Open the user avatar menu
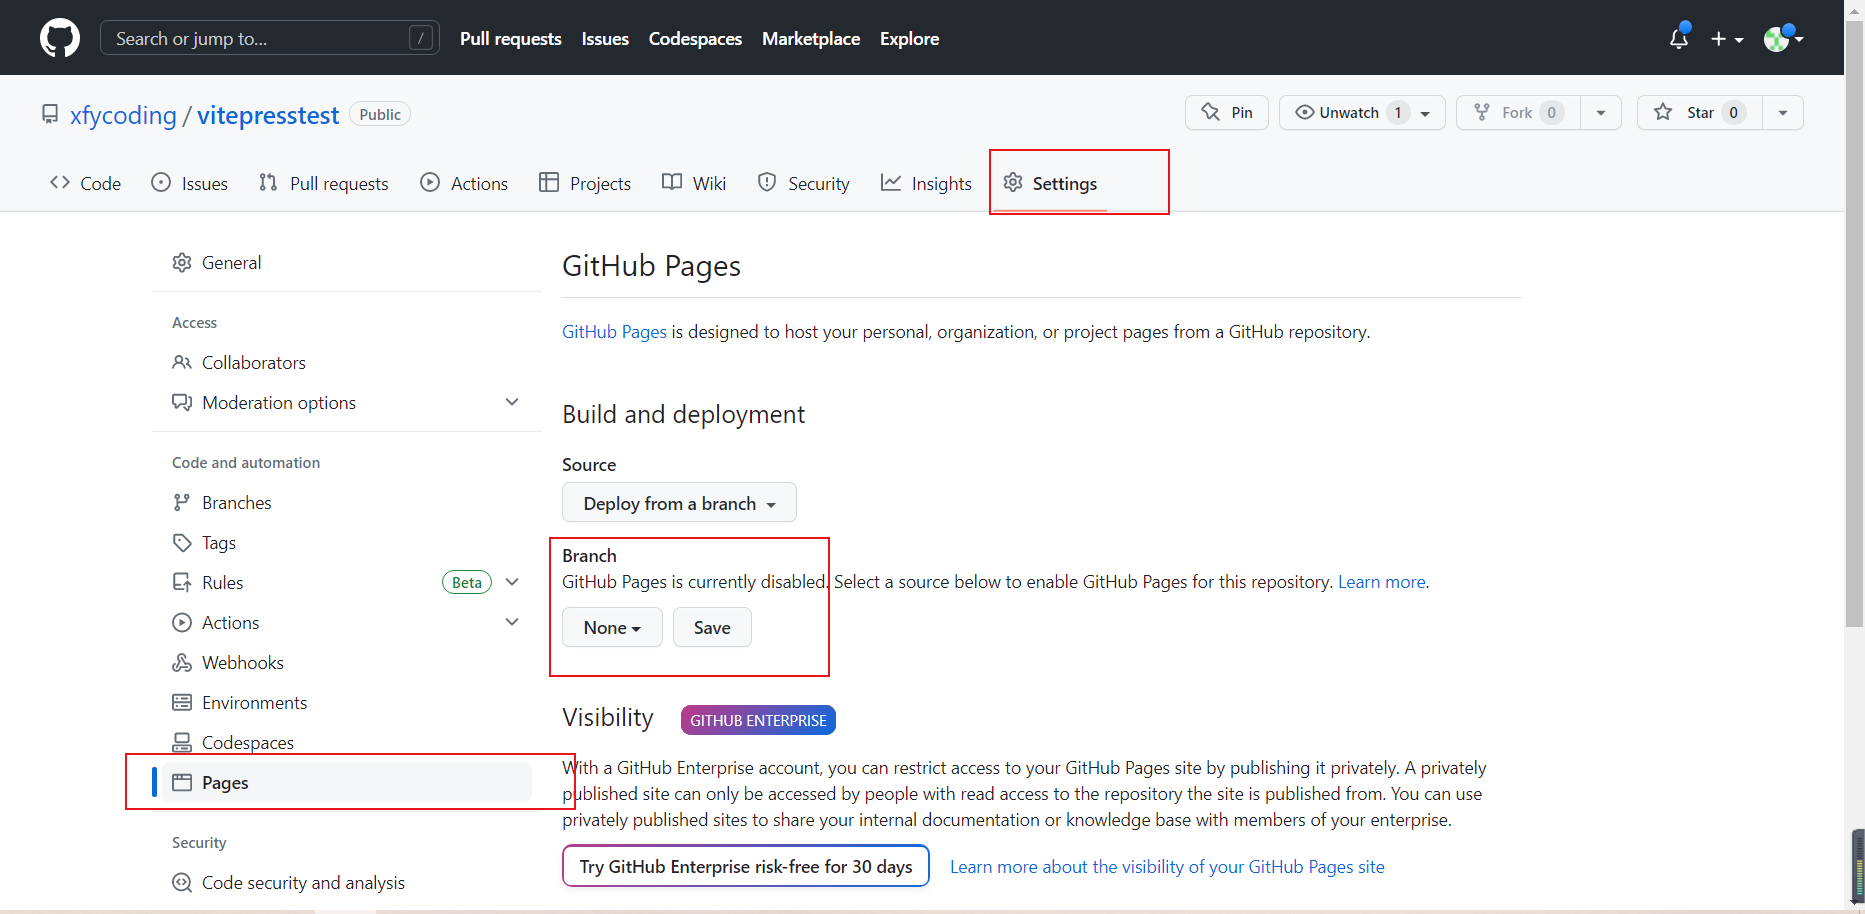Screen dimensions: 1865x914 [x=1783, y=38]
